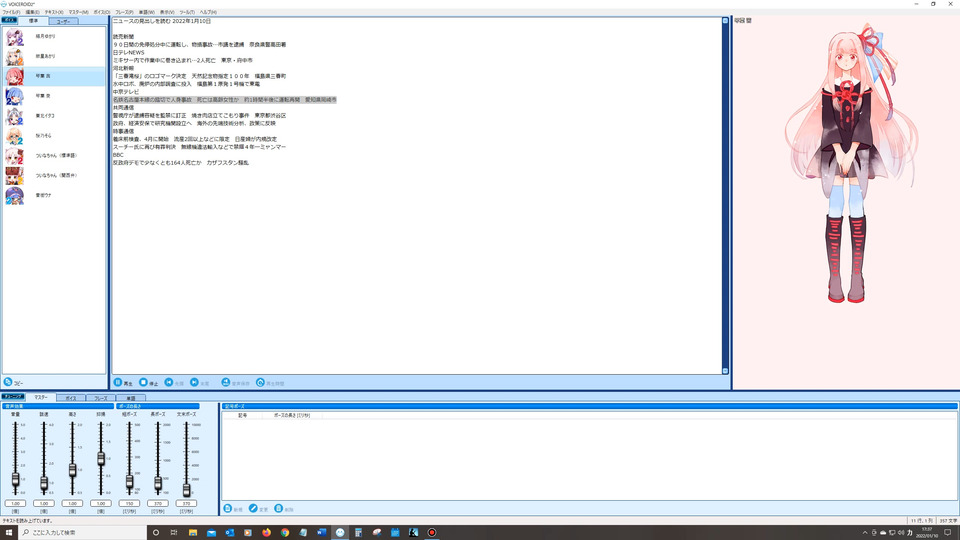Click the taskbar search box
The image size is (960, 540).
click(x=83, y=532)
